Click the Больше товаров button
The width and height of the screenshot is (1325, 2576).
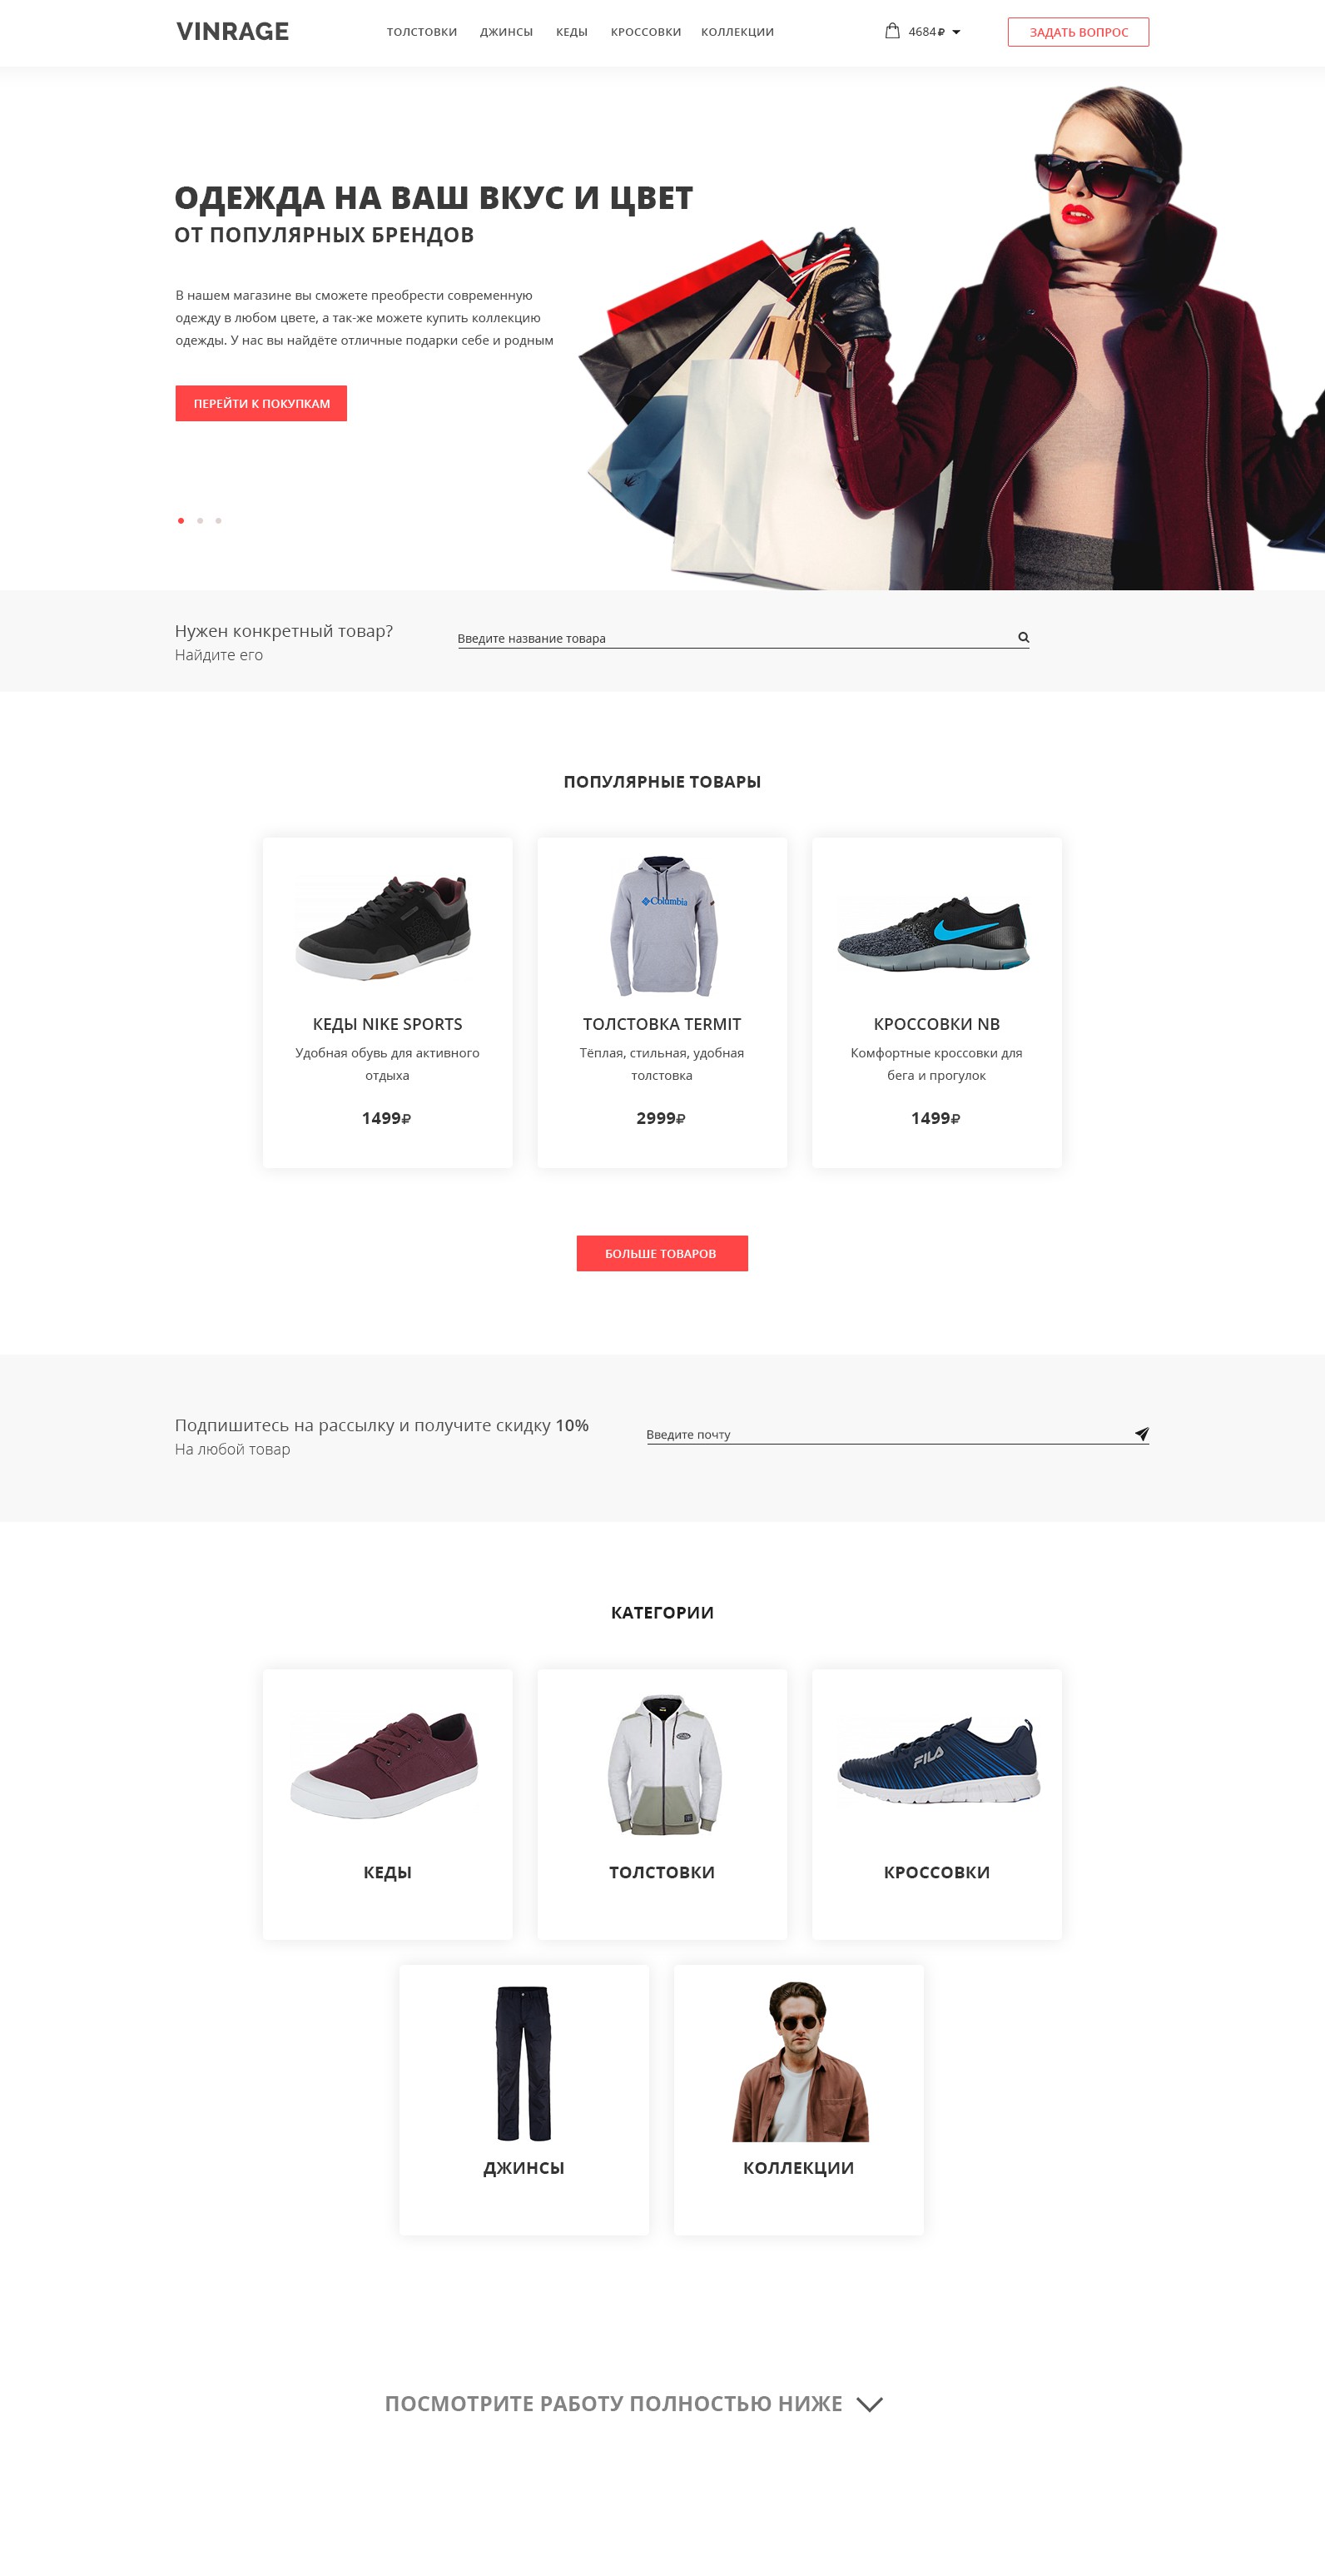pyautogui.click(x=662, y=1253)
